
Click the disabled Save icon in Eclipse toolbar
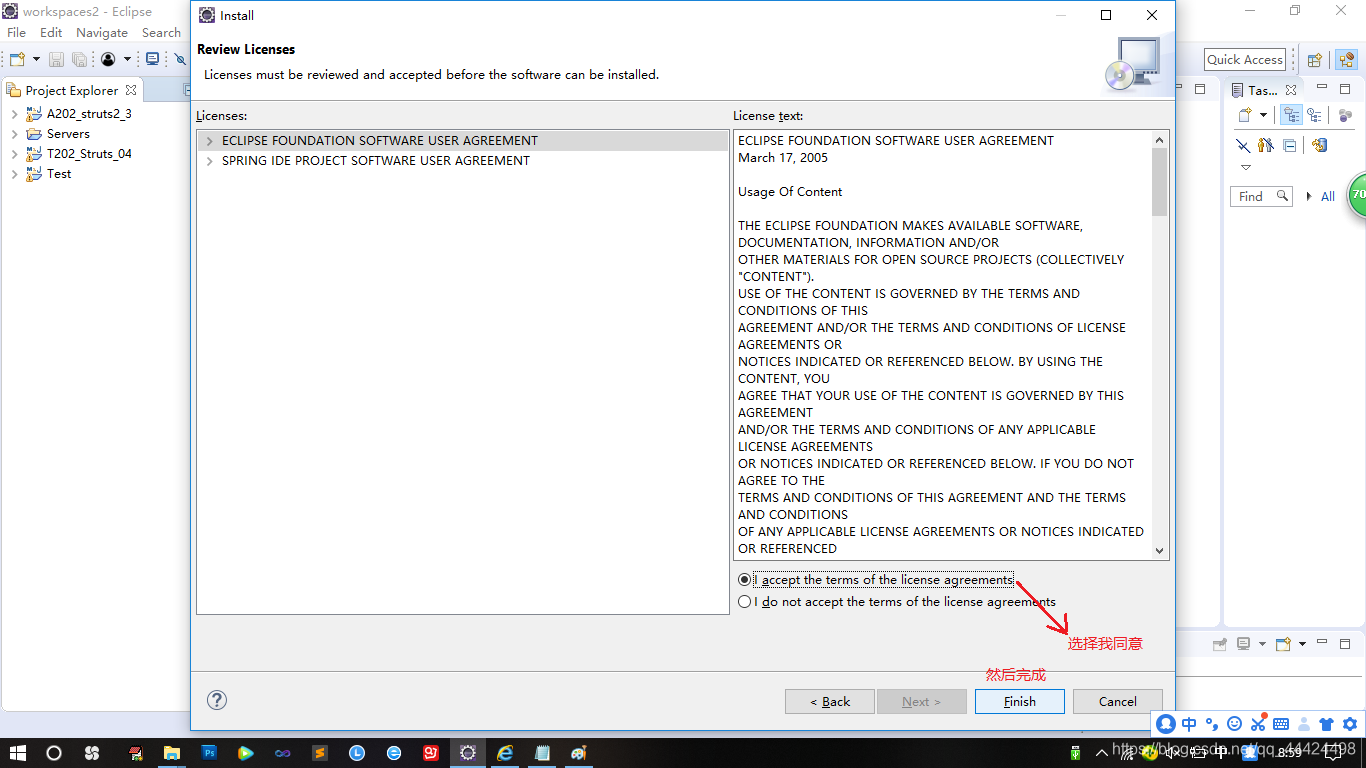tap(57, 60)
